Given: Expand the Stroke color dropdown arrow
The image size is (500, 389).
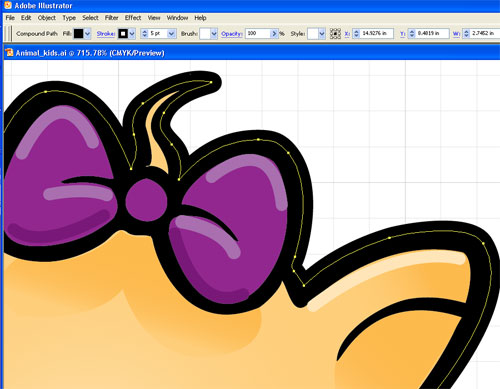Looking at the screenshot, I should [132, 33].
